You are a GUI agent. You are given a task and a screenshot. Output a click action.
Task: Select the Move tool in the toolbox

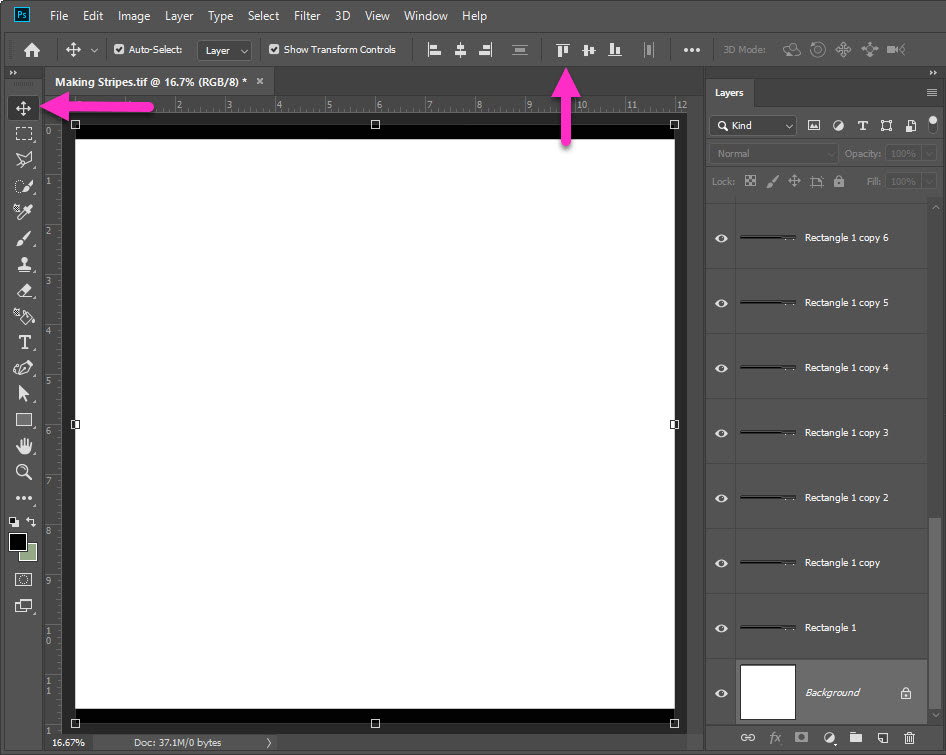point(24,108)
